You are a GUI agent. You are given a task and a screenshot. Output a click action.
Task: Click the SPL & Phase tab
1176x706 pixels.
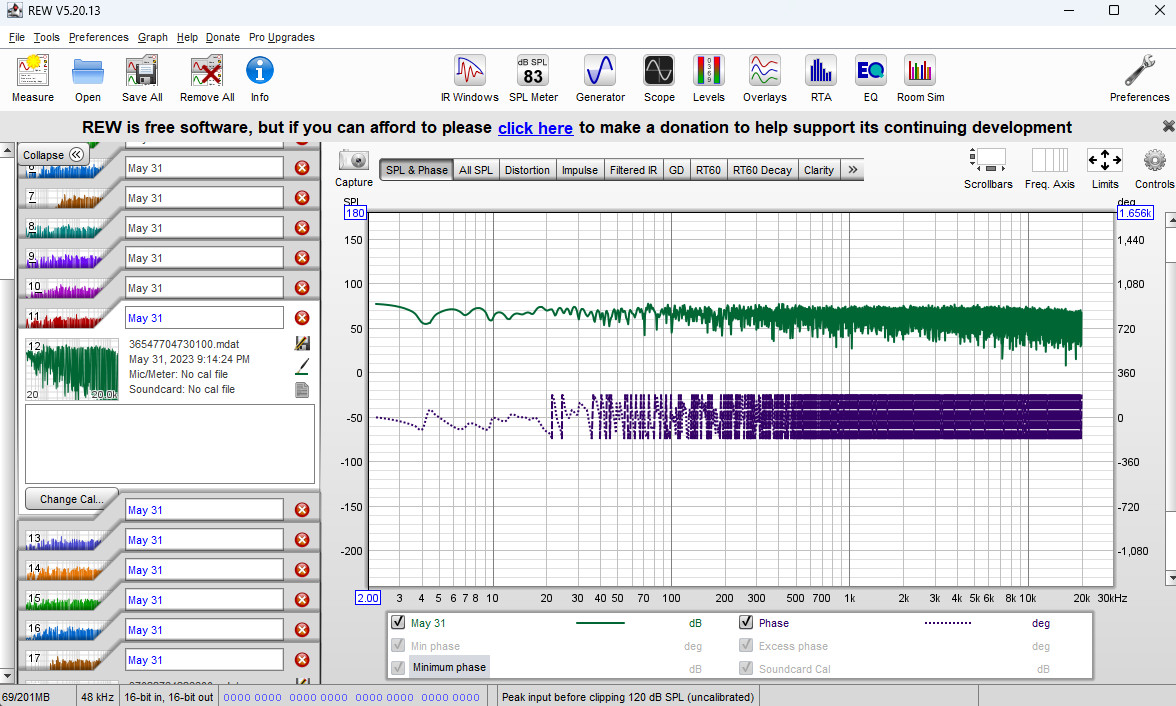[x=416, y=170]
